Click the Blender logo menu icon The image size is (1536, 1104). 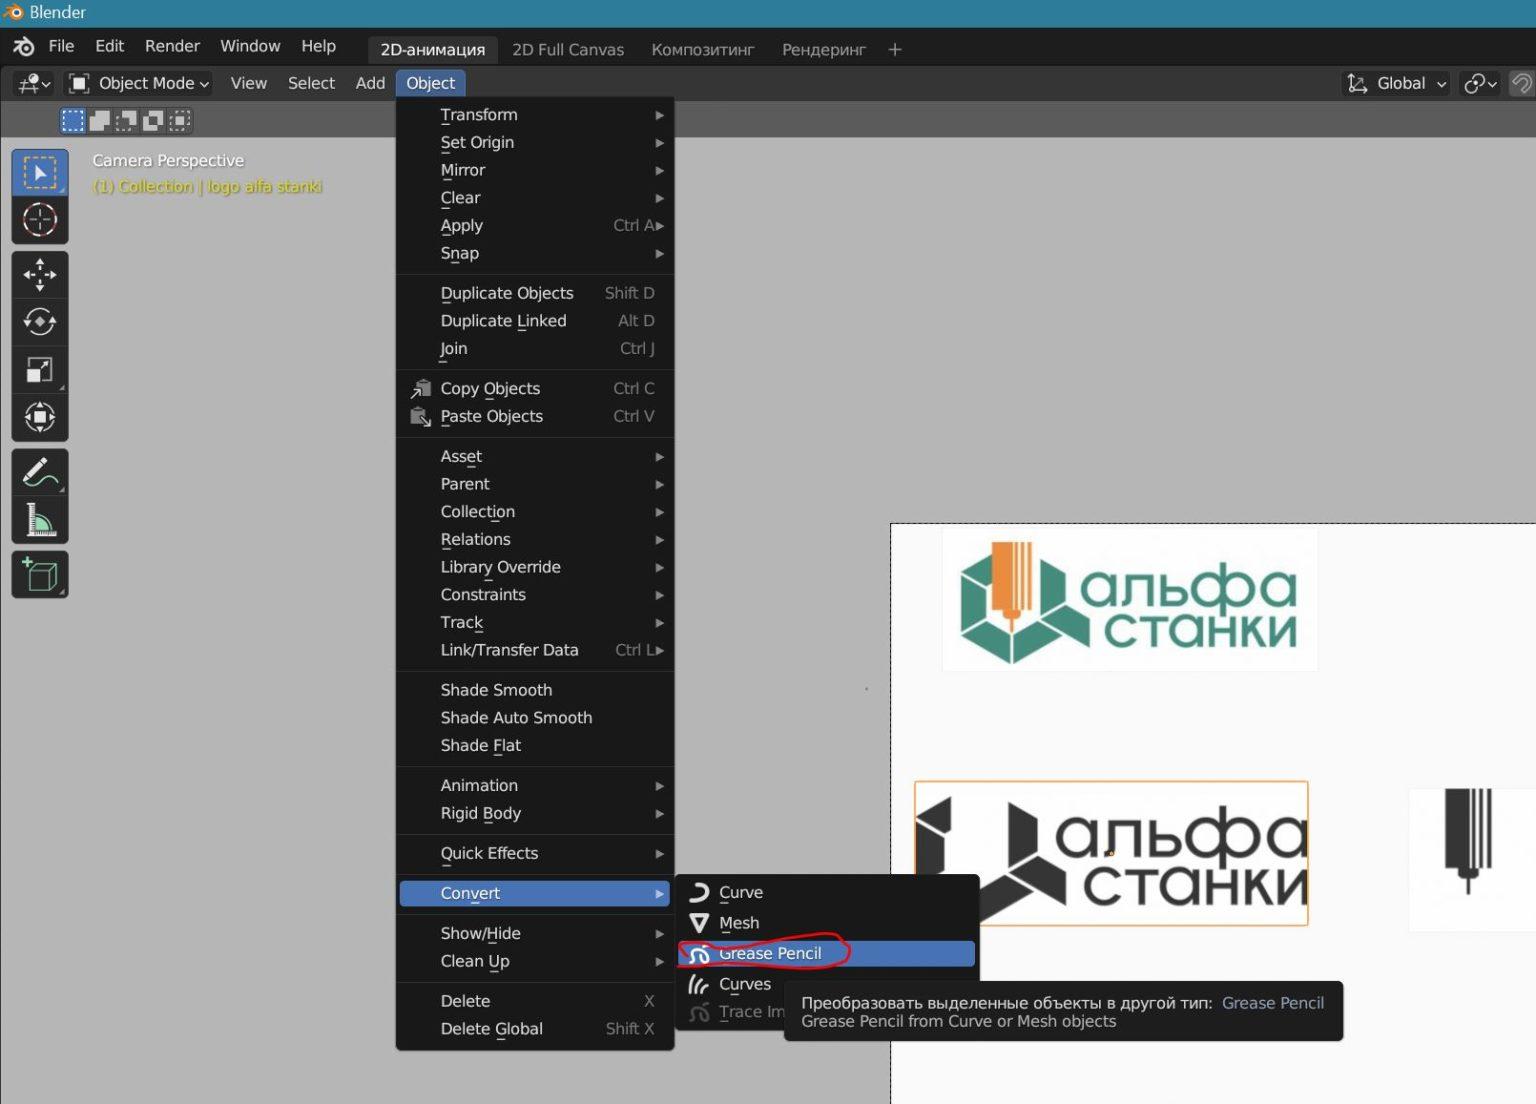coord(24,46)
